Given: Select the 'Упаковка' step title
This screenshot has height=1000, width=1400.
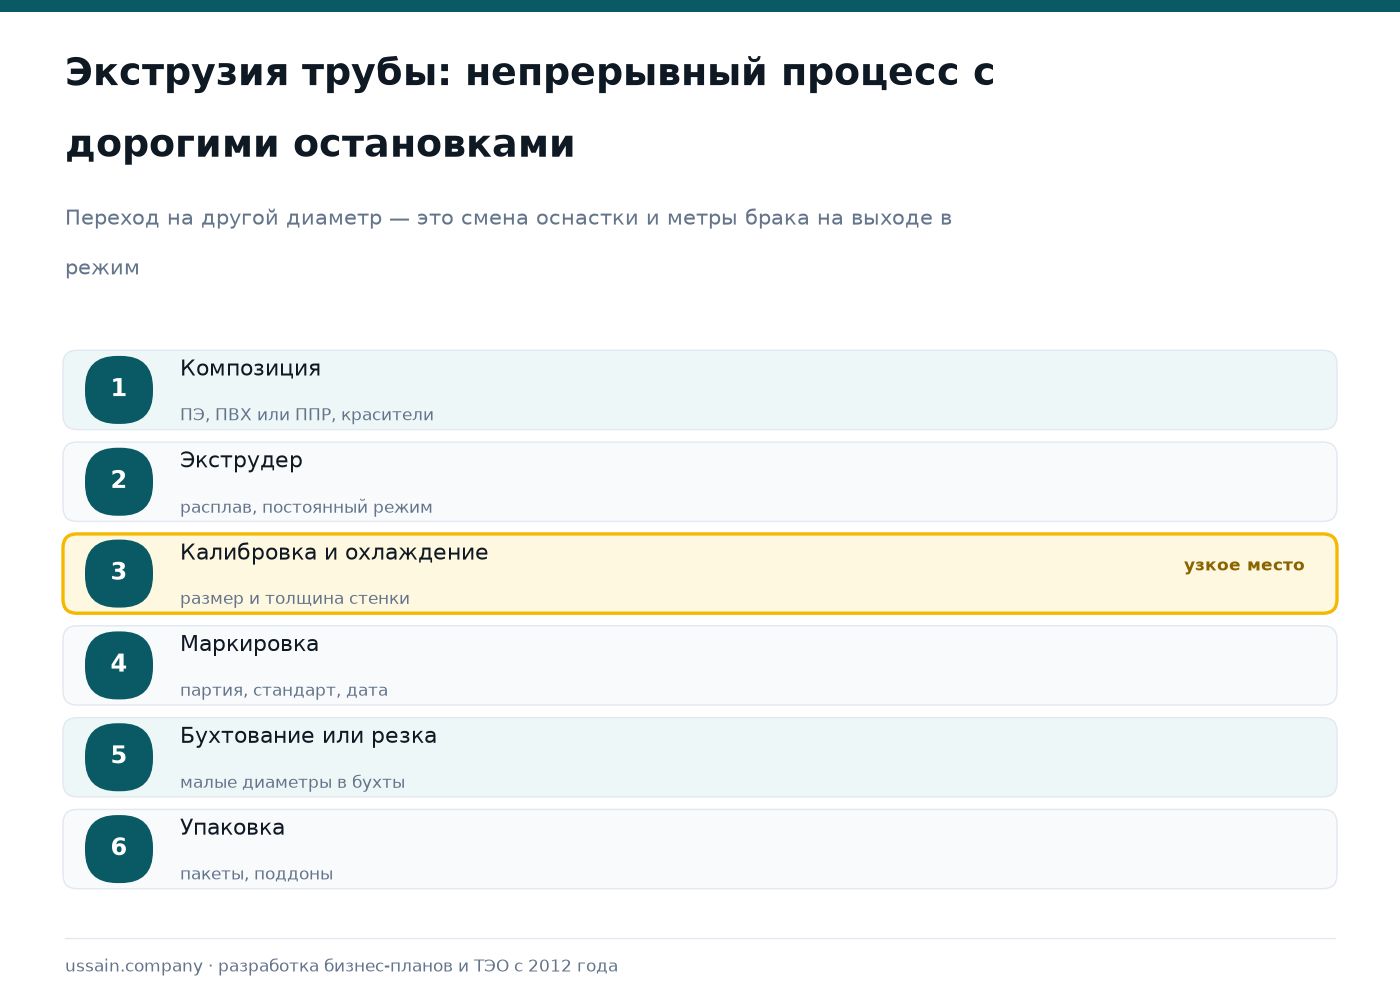Looking at the screenshot, I should 232,828.
